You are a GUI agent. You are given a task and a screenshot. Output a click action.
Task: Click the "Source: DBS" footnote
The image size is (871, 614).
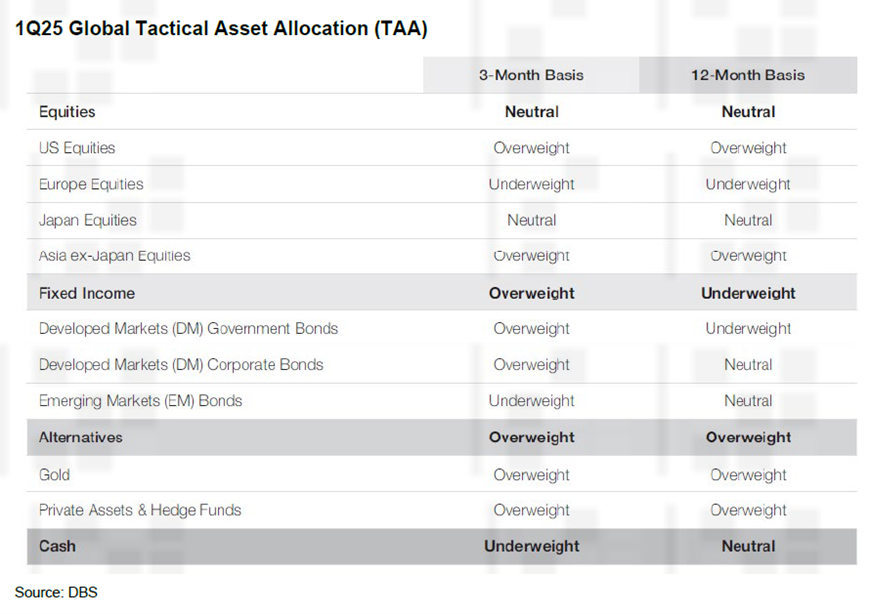pyautogui.click(x=56, y=592)
